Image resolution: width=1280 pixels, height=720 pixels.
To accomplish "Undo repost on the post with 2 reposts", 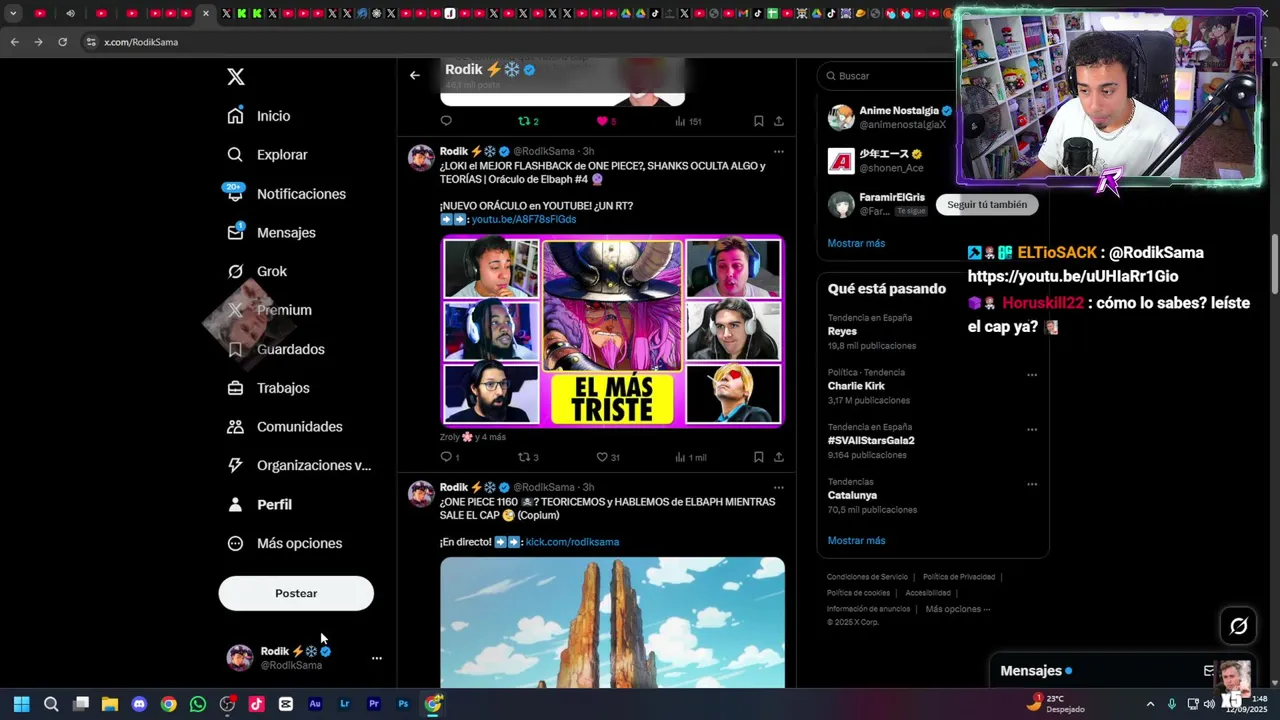I will pyautogui.click(x=528, y=121).
